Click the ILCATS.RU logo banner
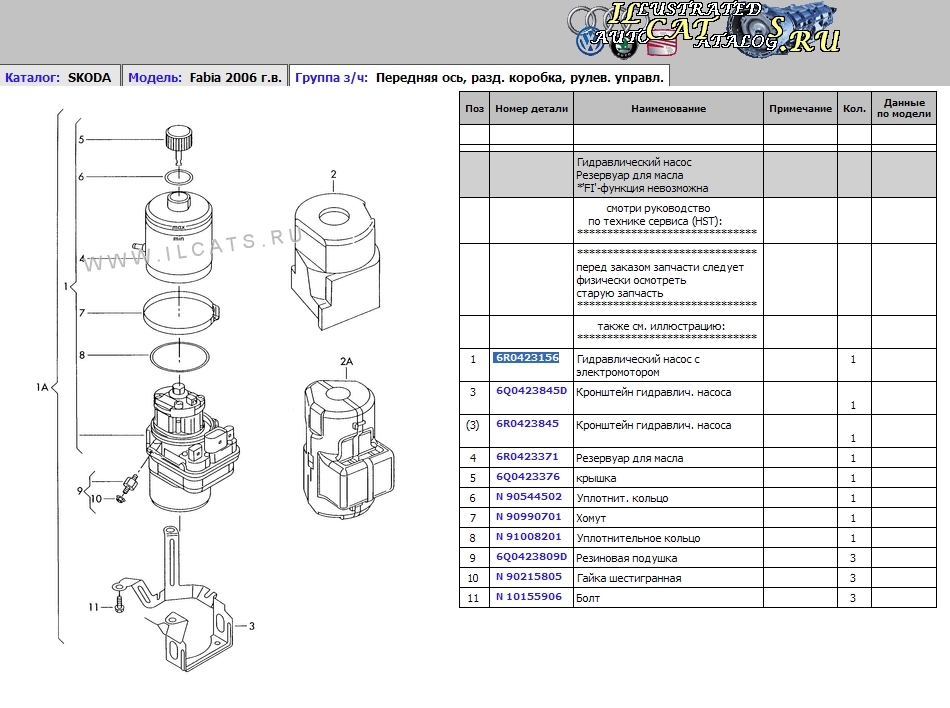Image resolution: width=950 pixels, height=708 pixels. click(705, 30)
